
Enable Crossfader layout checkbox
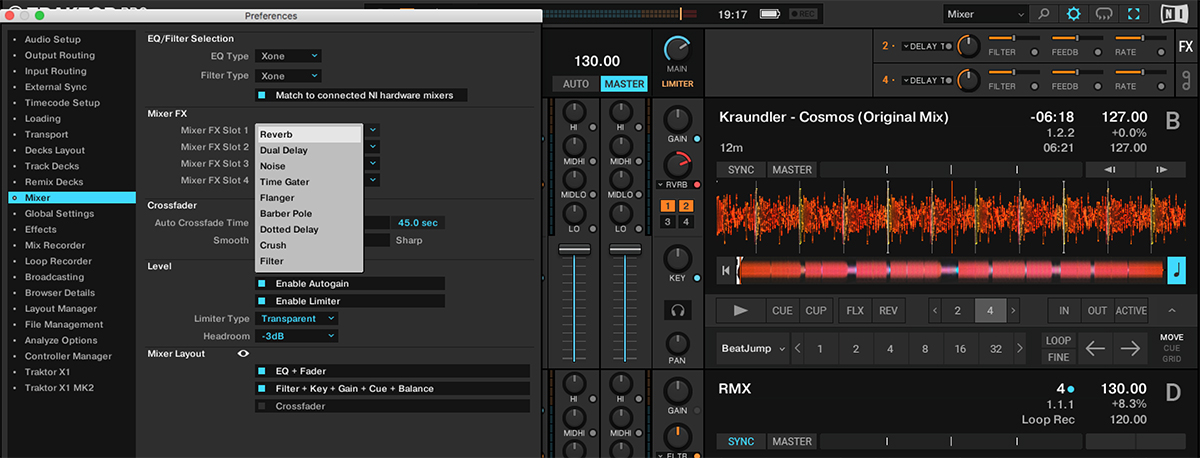click(262, 406)
